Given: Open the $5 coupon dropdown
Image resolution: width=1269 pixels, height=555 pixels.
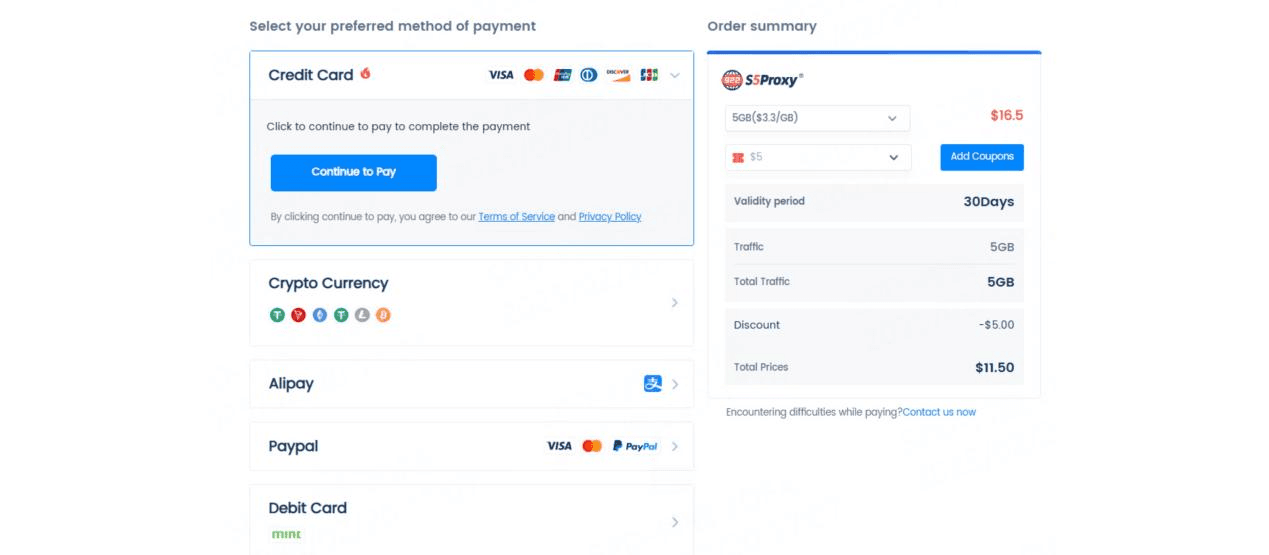Looking at the screenshot, I should click(x=817, y=157).
